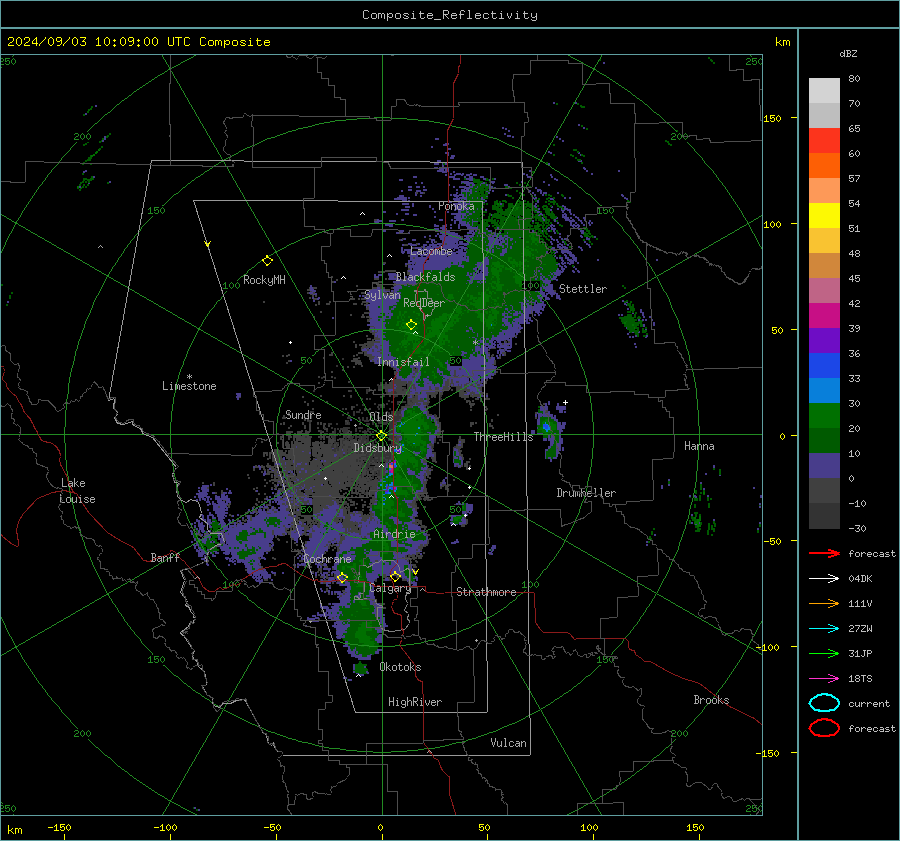Viewport: 900px width, 841px height.
Task: Click the Hanna town label
Action: (x=699, y=446)
